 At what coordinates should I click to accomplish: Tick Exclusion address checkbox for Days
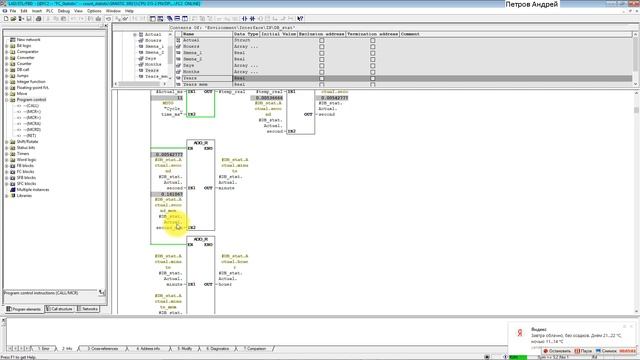(322, 66)
